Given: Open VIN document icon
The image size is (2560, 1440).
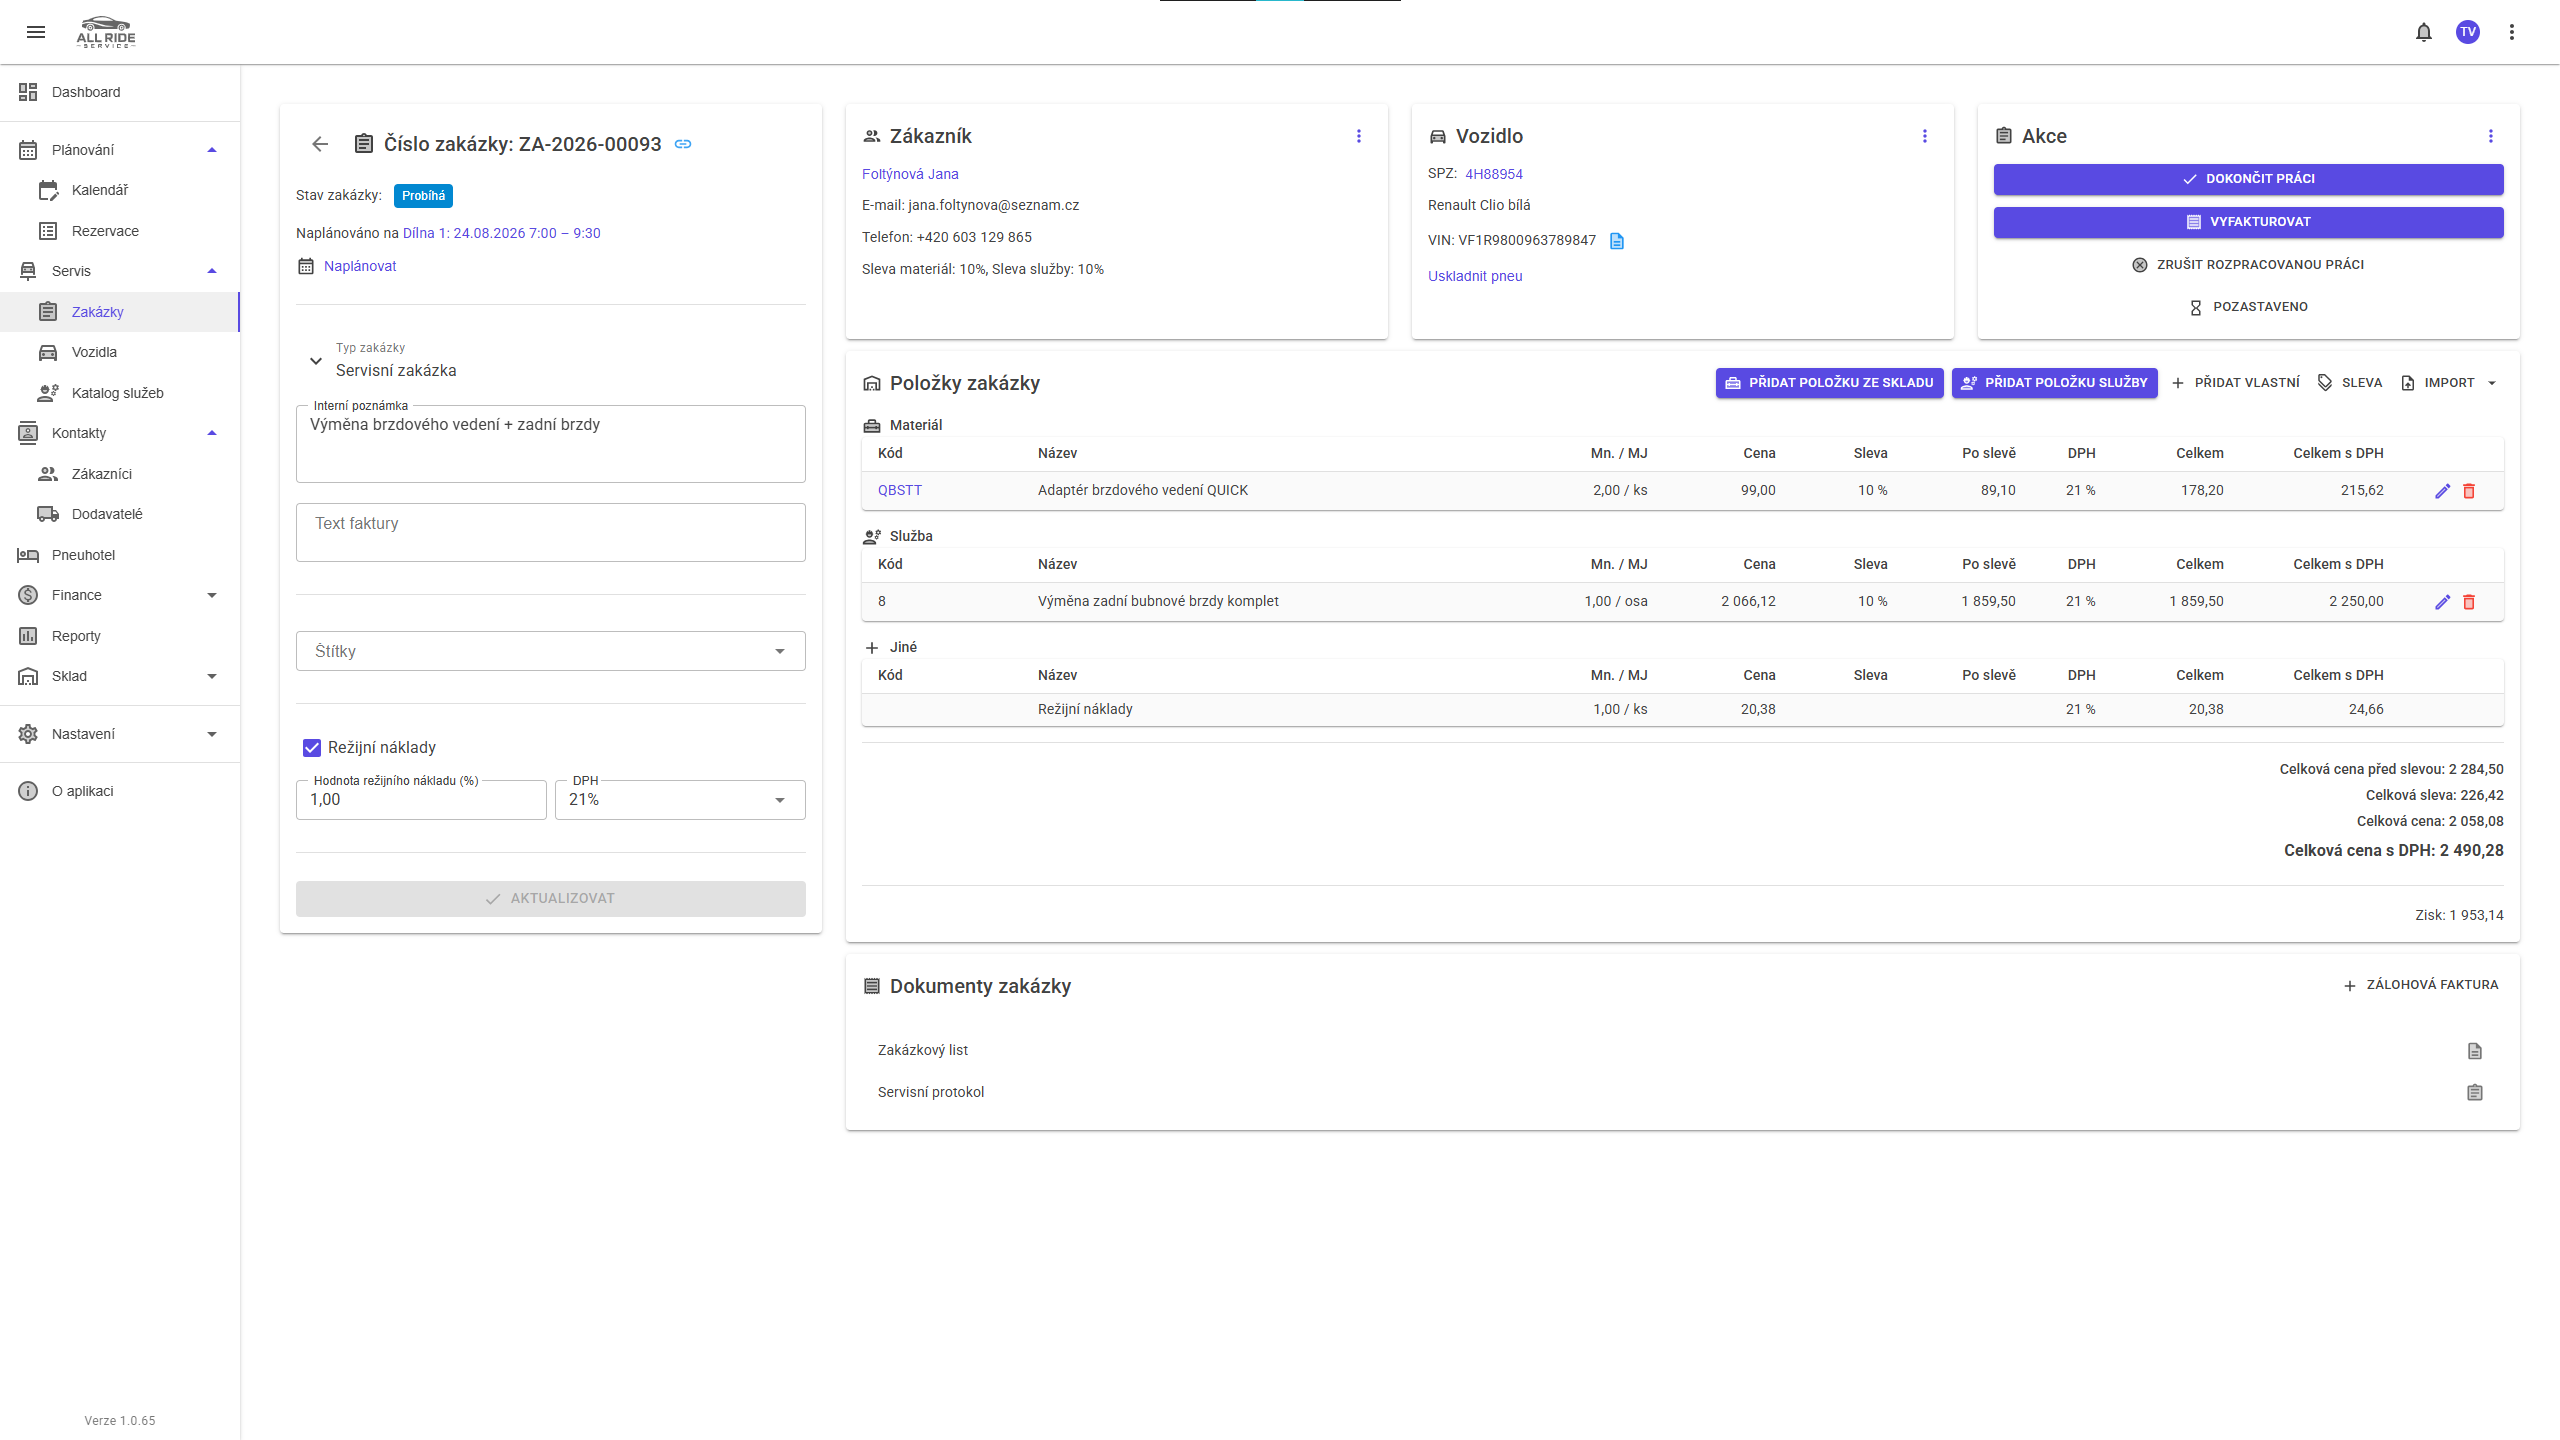Looking at the screenshot, I should coord(1617,241).
